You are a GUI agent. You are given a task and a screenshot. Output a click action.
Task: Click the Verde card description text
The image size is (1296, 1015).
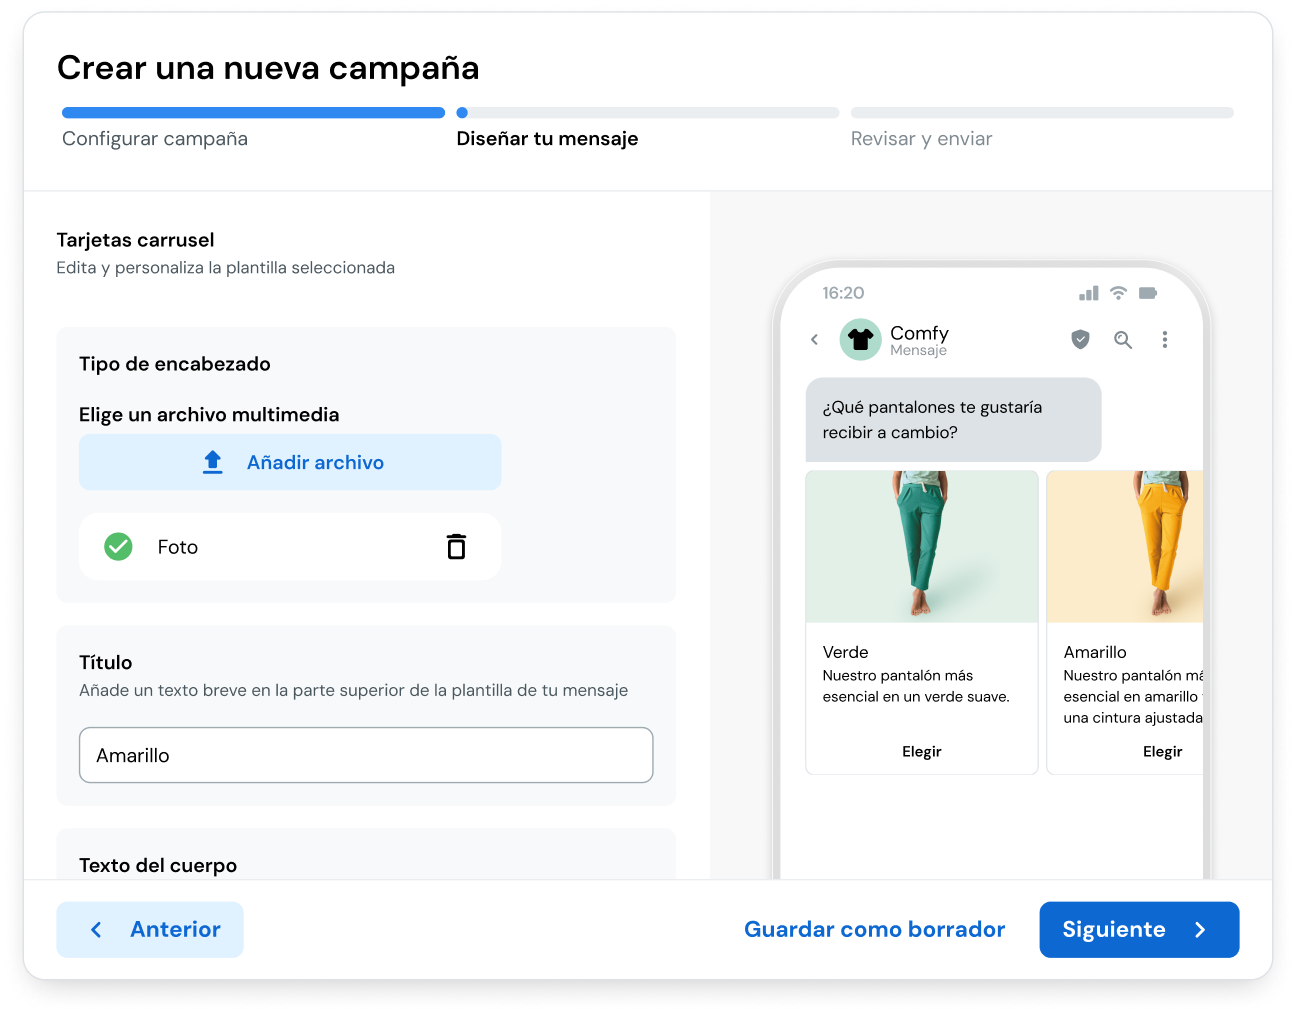(x=916, y=686)
